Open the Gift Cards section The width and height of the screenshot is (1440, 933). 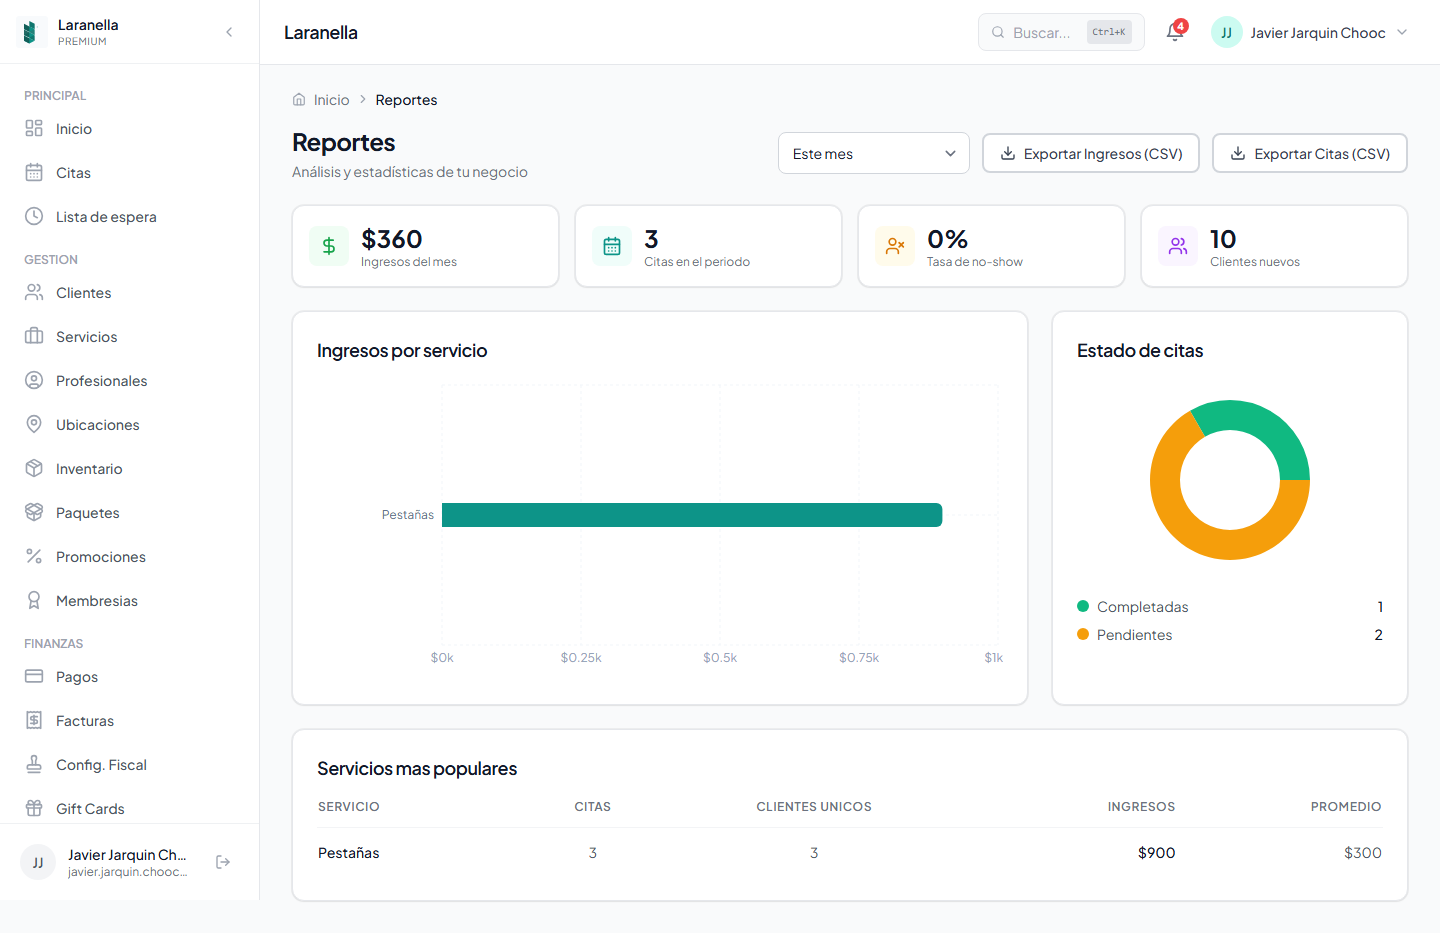click(x=90, y=809)
